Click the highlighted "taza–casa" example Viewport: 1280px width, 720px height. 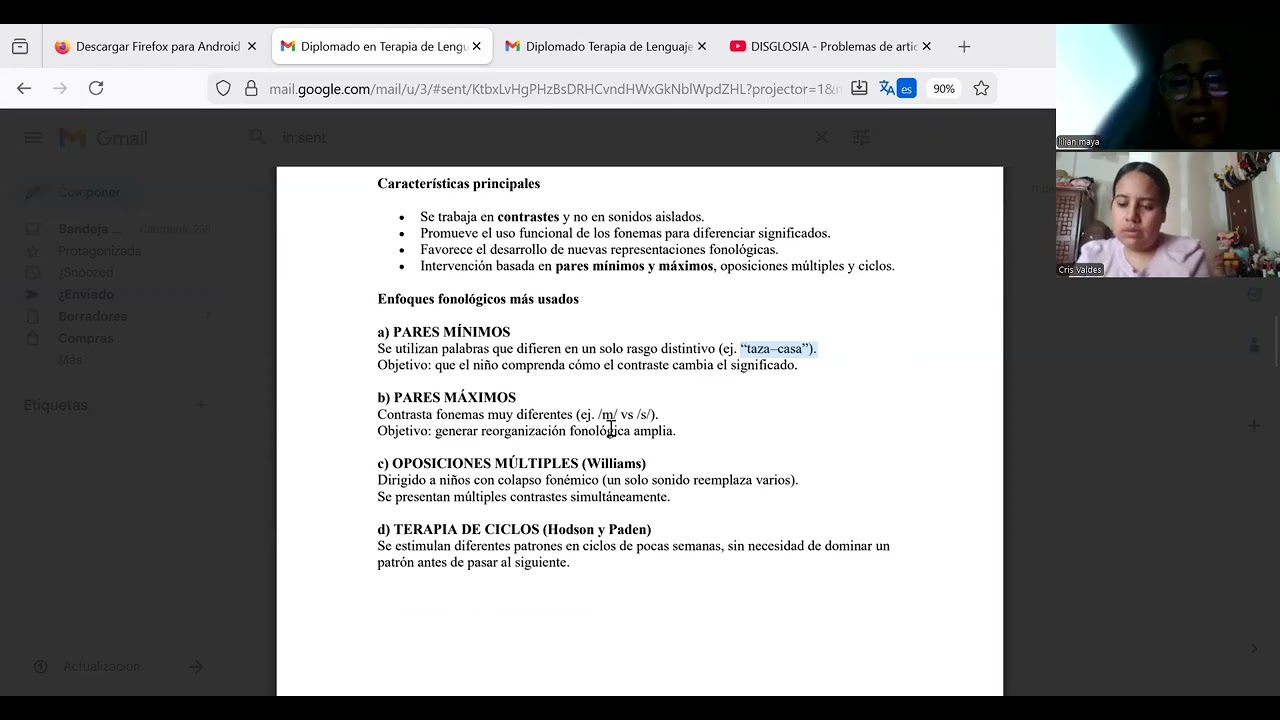[778, 349]
